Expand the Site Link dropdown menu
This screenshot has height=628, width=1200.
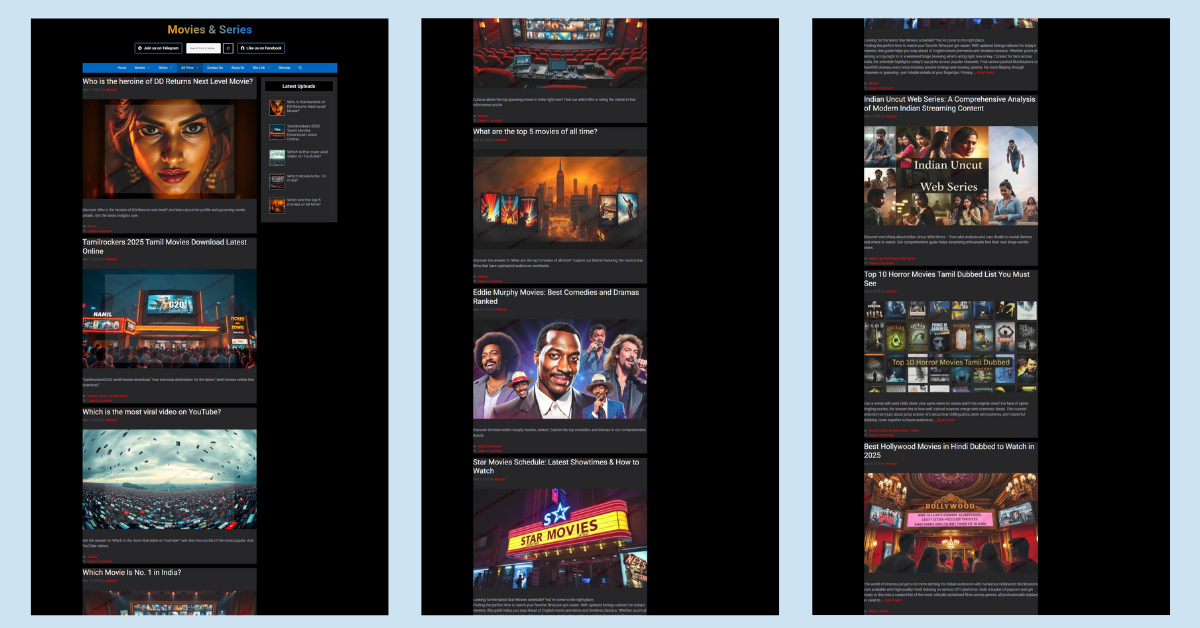coord(261,68)
